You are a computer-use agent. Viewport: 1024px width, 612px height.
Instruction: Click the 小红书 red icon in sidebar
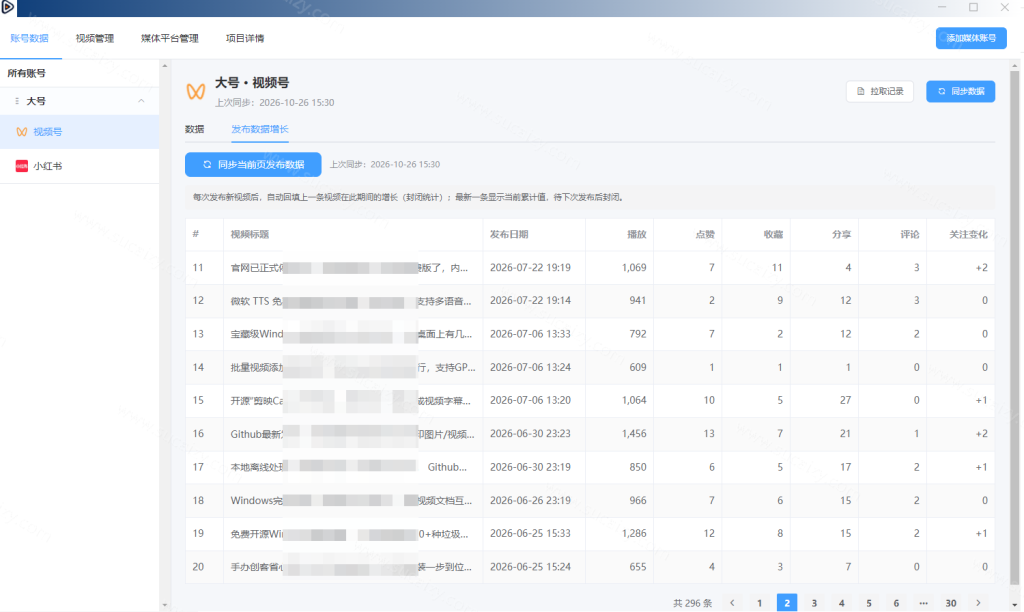pos(22,166)
